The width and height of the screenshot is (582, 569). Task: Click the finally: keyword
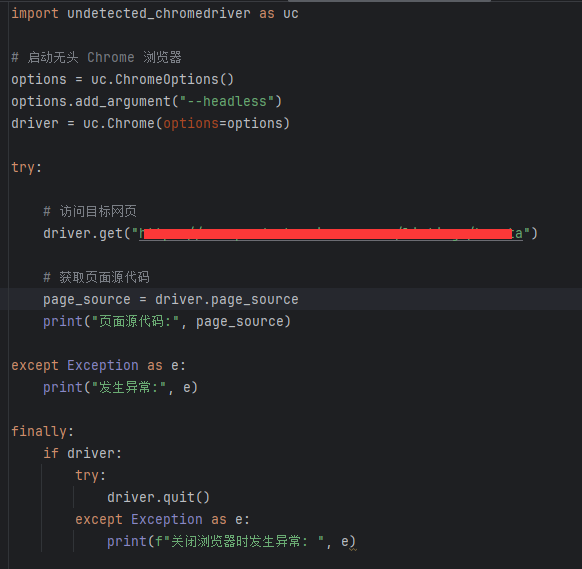coord(42,431)
